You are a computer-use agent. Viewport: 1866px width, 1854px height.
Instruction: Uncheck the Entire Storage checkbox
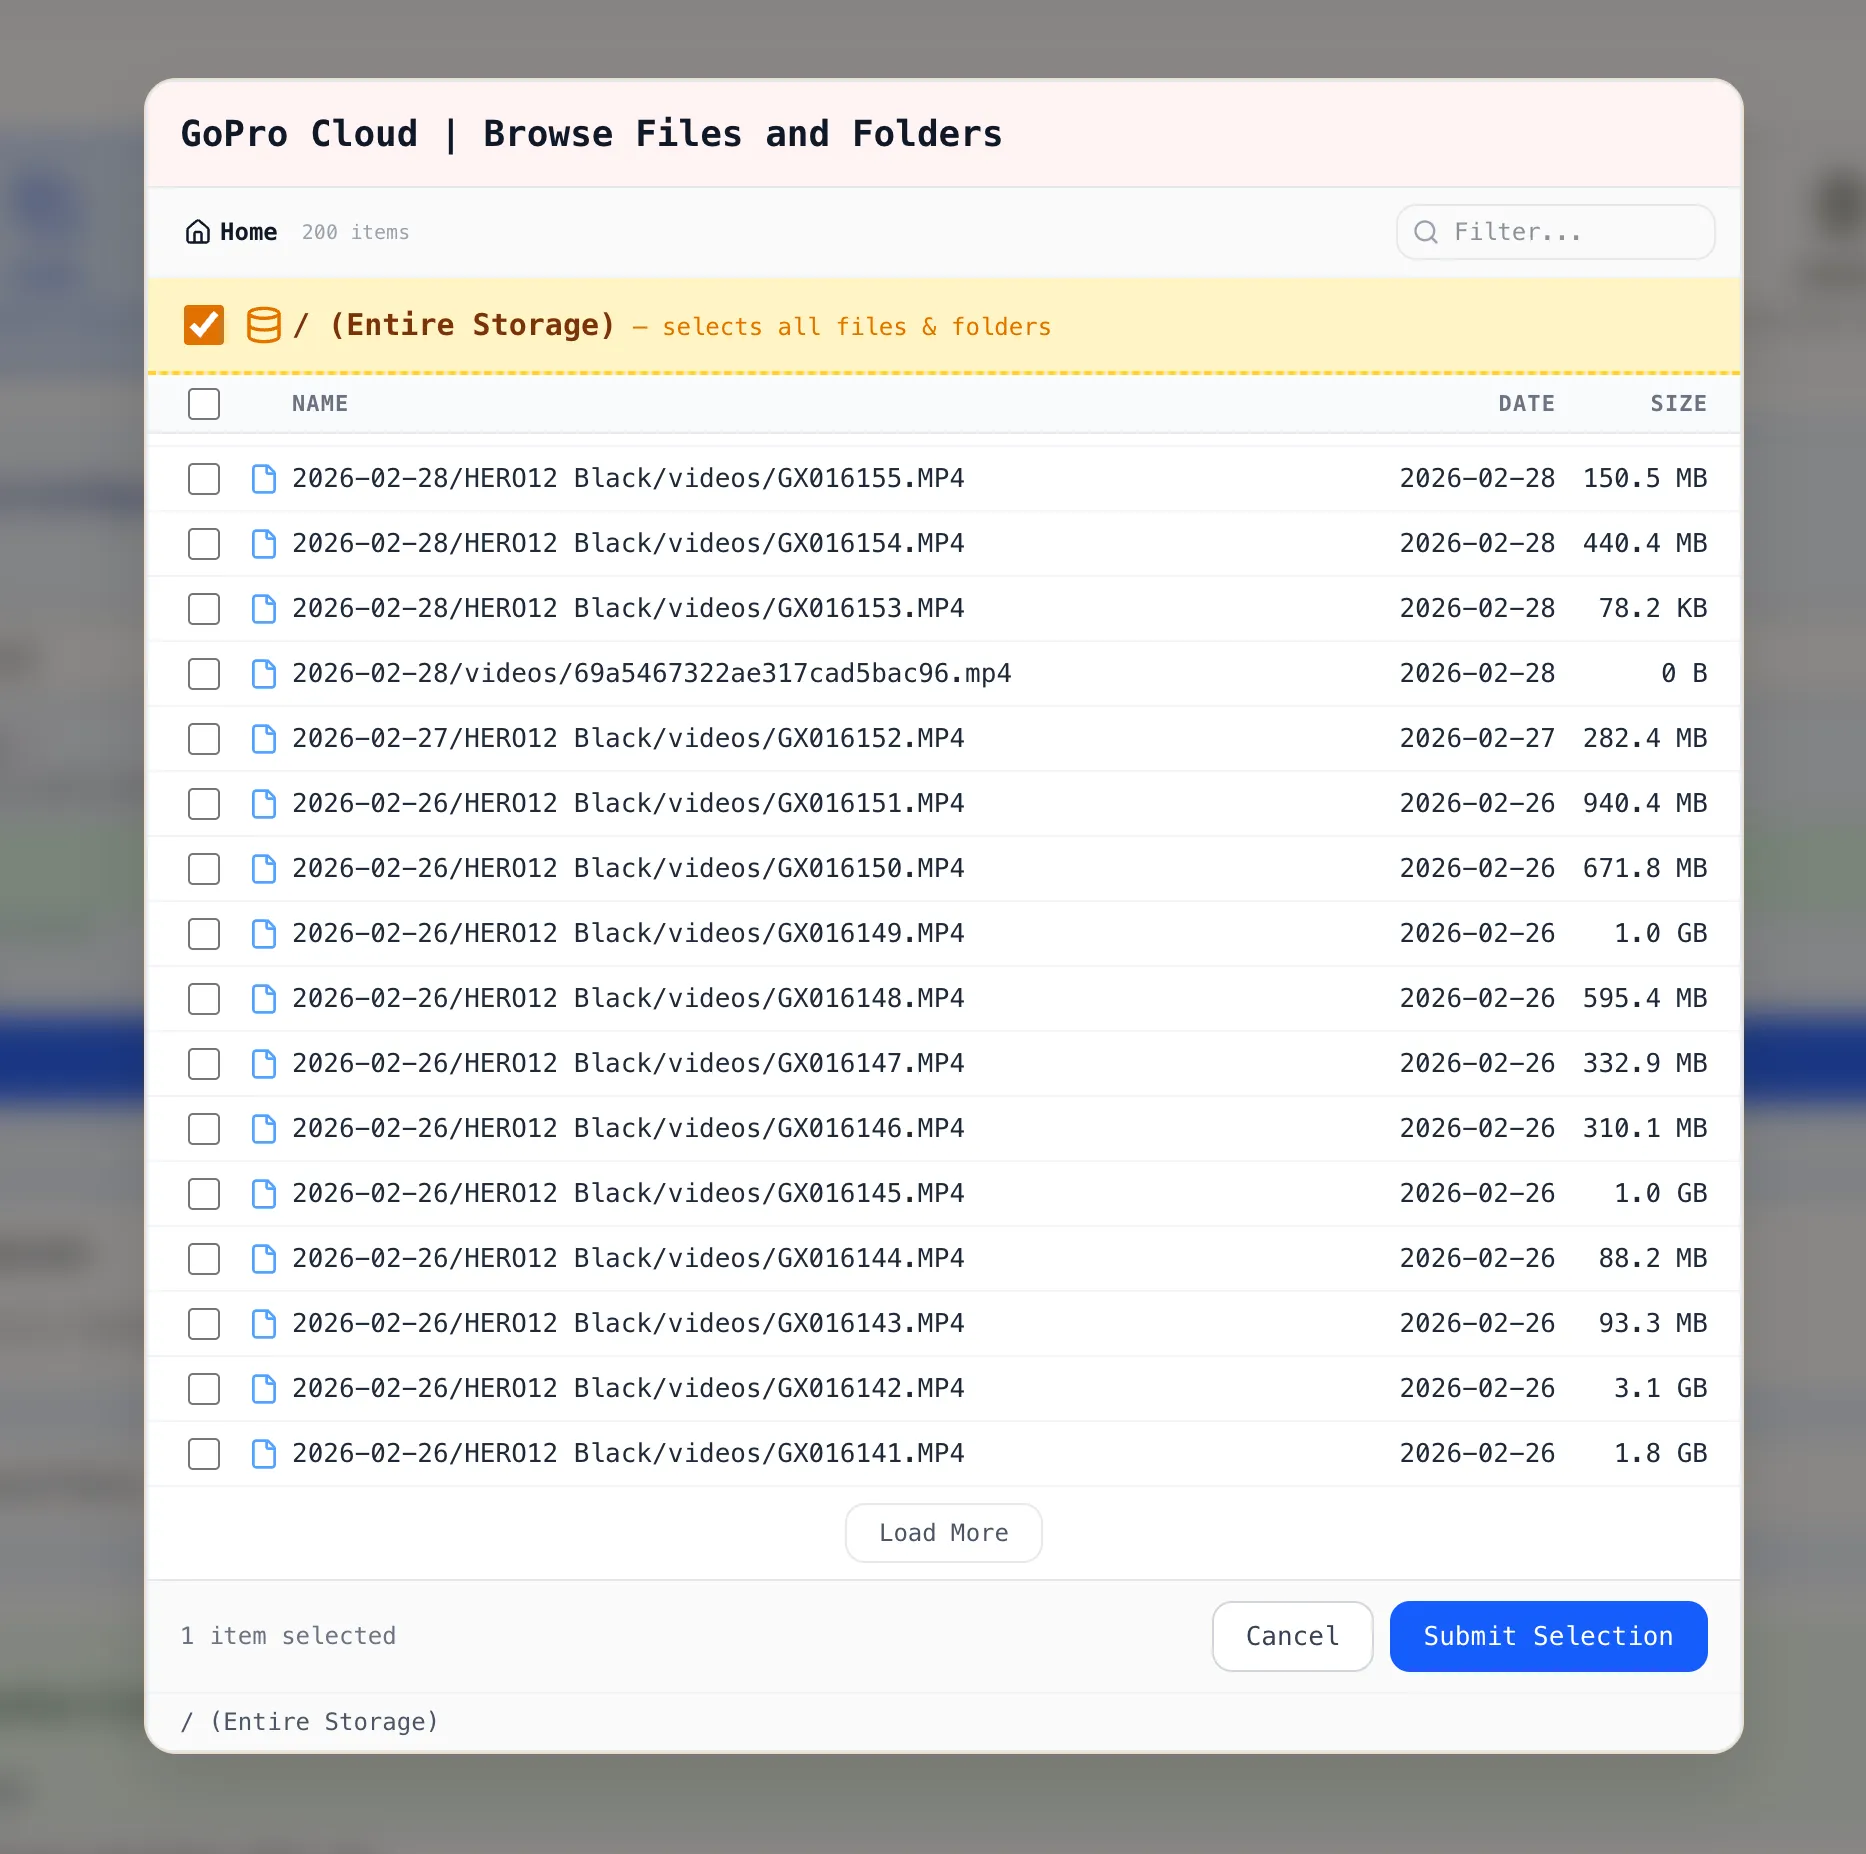[x=203, y=324]
